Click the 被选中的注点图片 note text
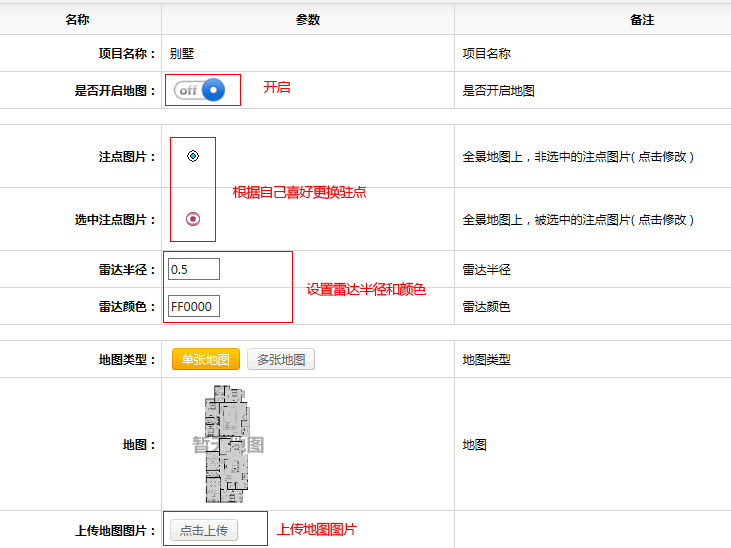The width and height of the screenshot is (731, 548). coord(578,220)
